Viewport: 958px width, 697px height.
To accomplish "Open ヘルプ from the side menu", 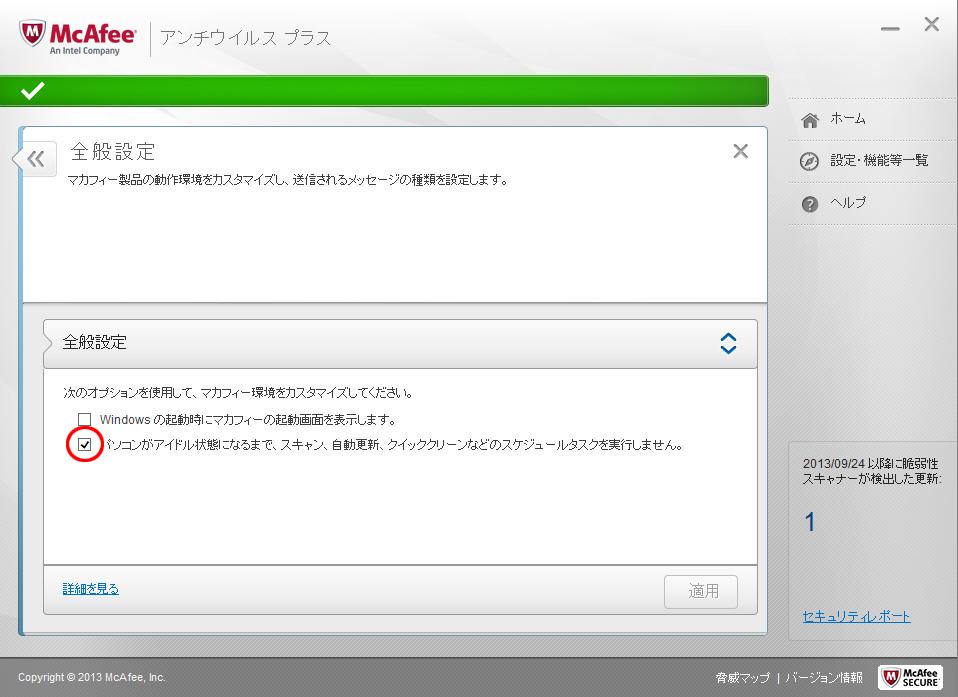I will click(x=848, y=202).
